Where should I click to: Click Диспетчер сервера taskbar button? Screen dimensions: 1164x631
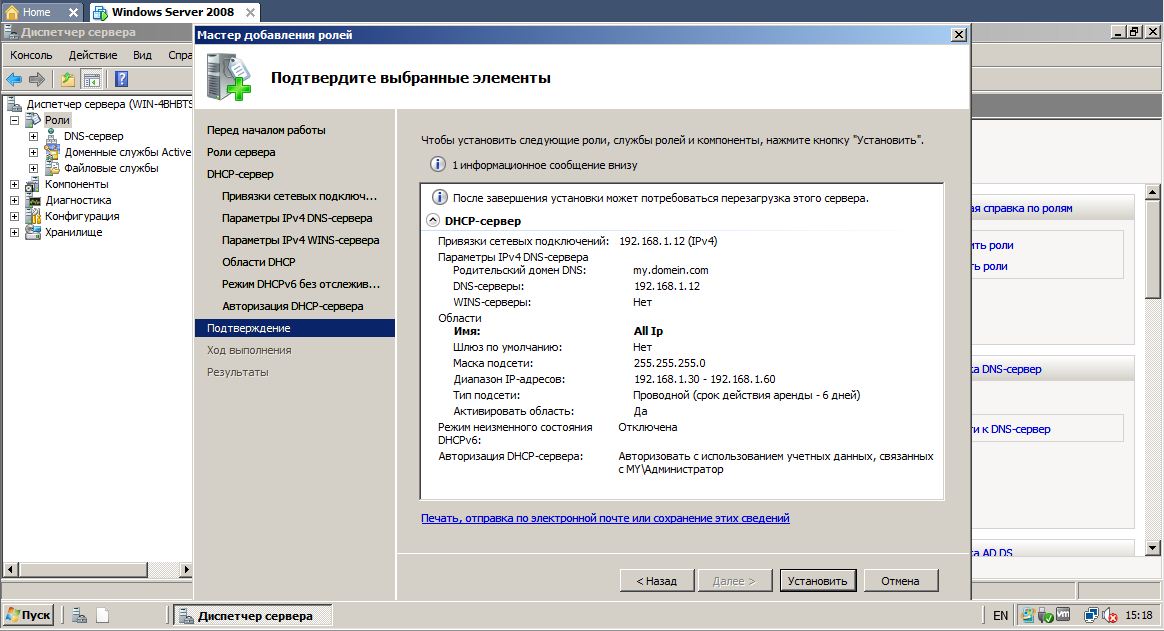(252, 615)
